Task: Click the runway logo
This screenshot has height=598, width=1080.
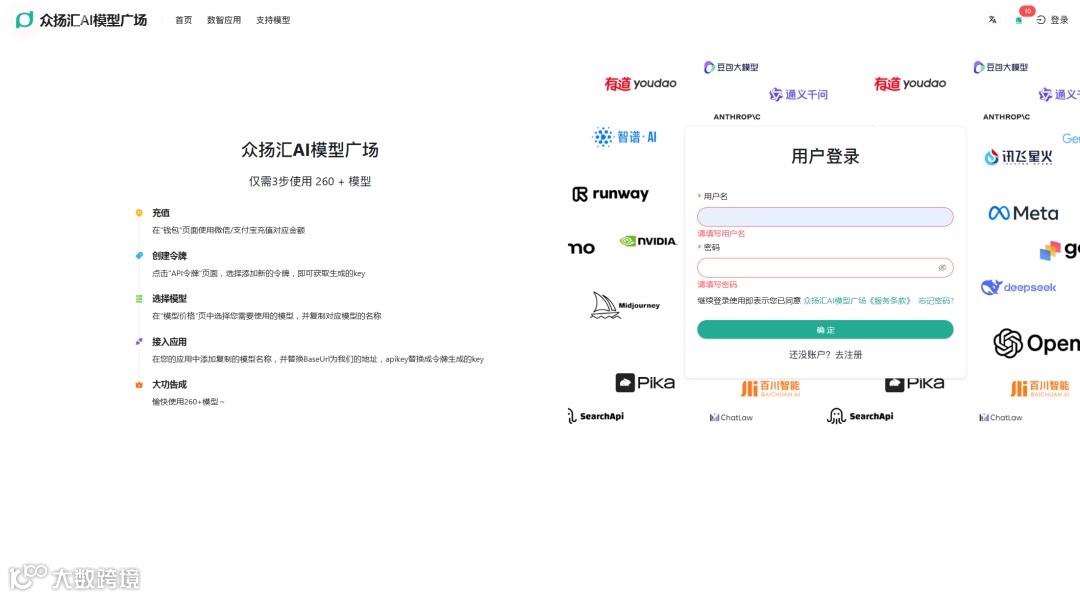Action: click(610, 194)
